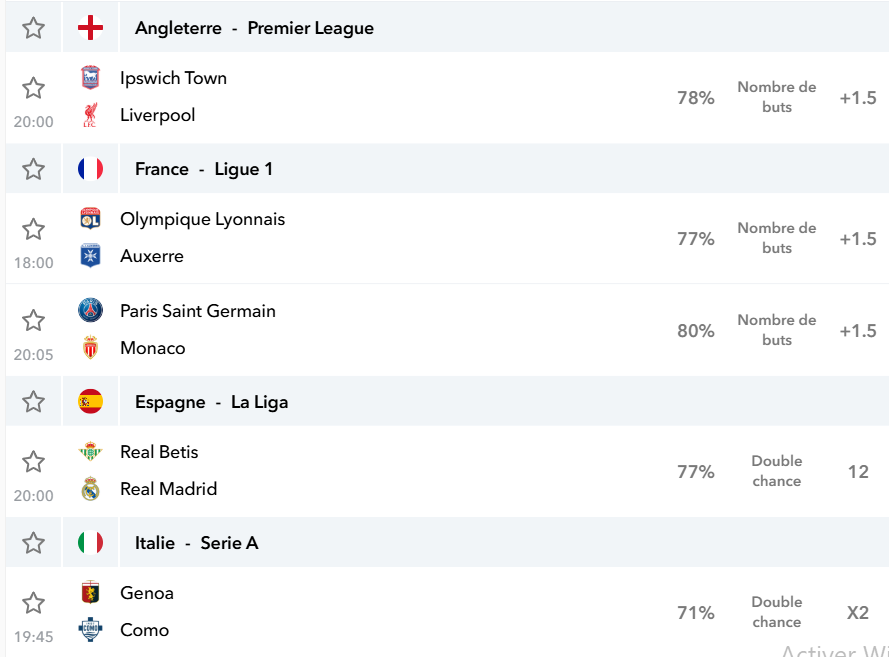The image size is (889, 657).
Task: Click the Genoa club crest
Action: 90,593
